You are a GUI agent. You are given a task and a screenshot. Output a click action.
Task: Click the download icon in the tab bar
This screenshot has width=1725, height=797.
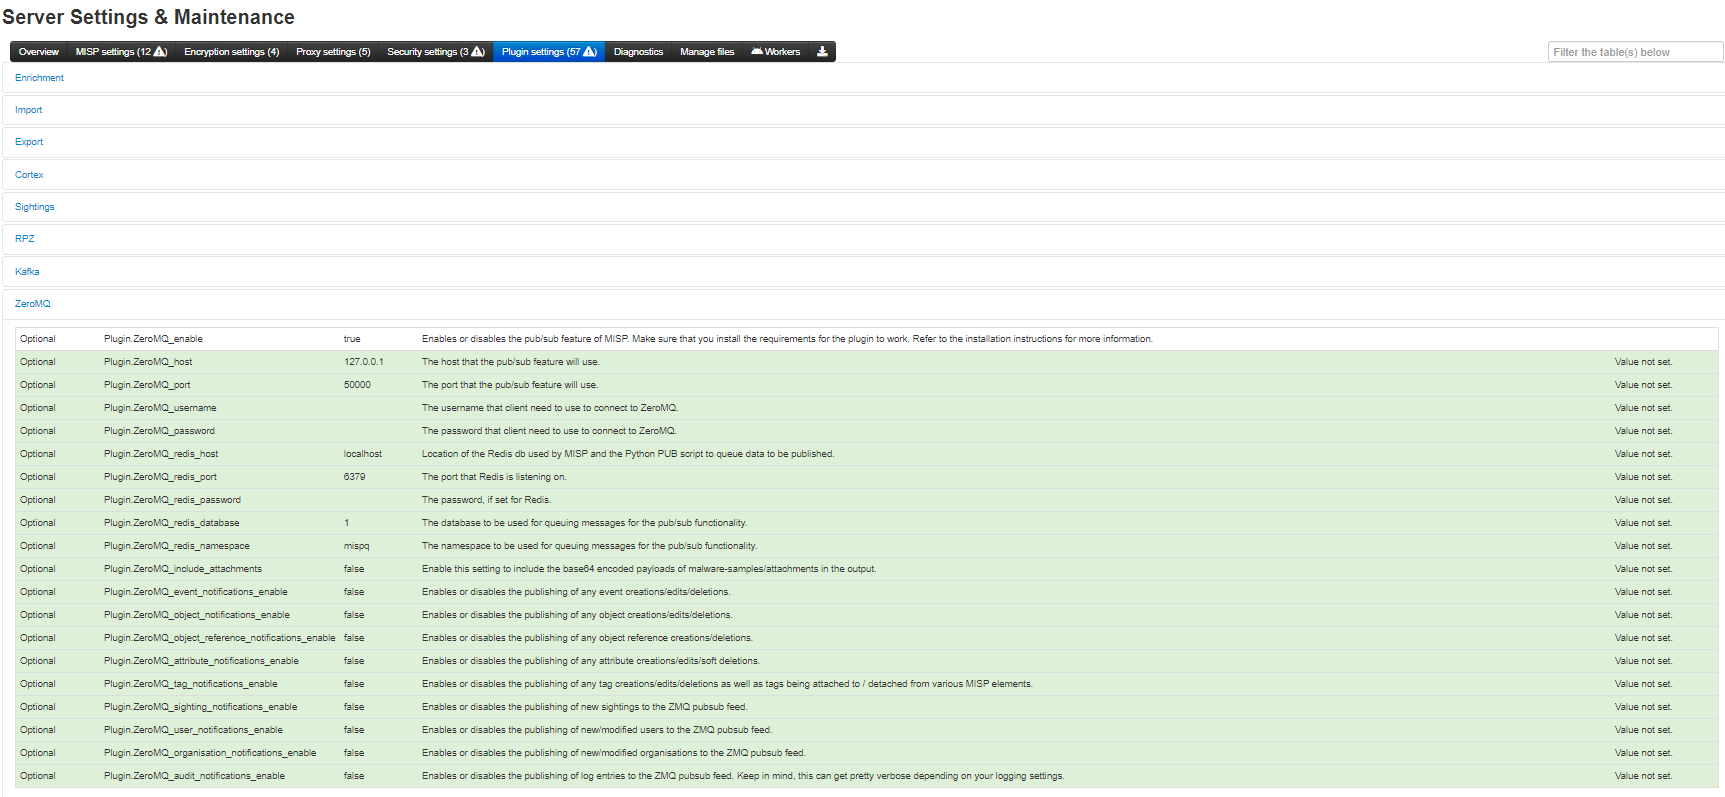[822, 52]
